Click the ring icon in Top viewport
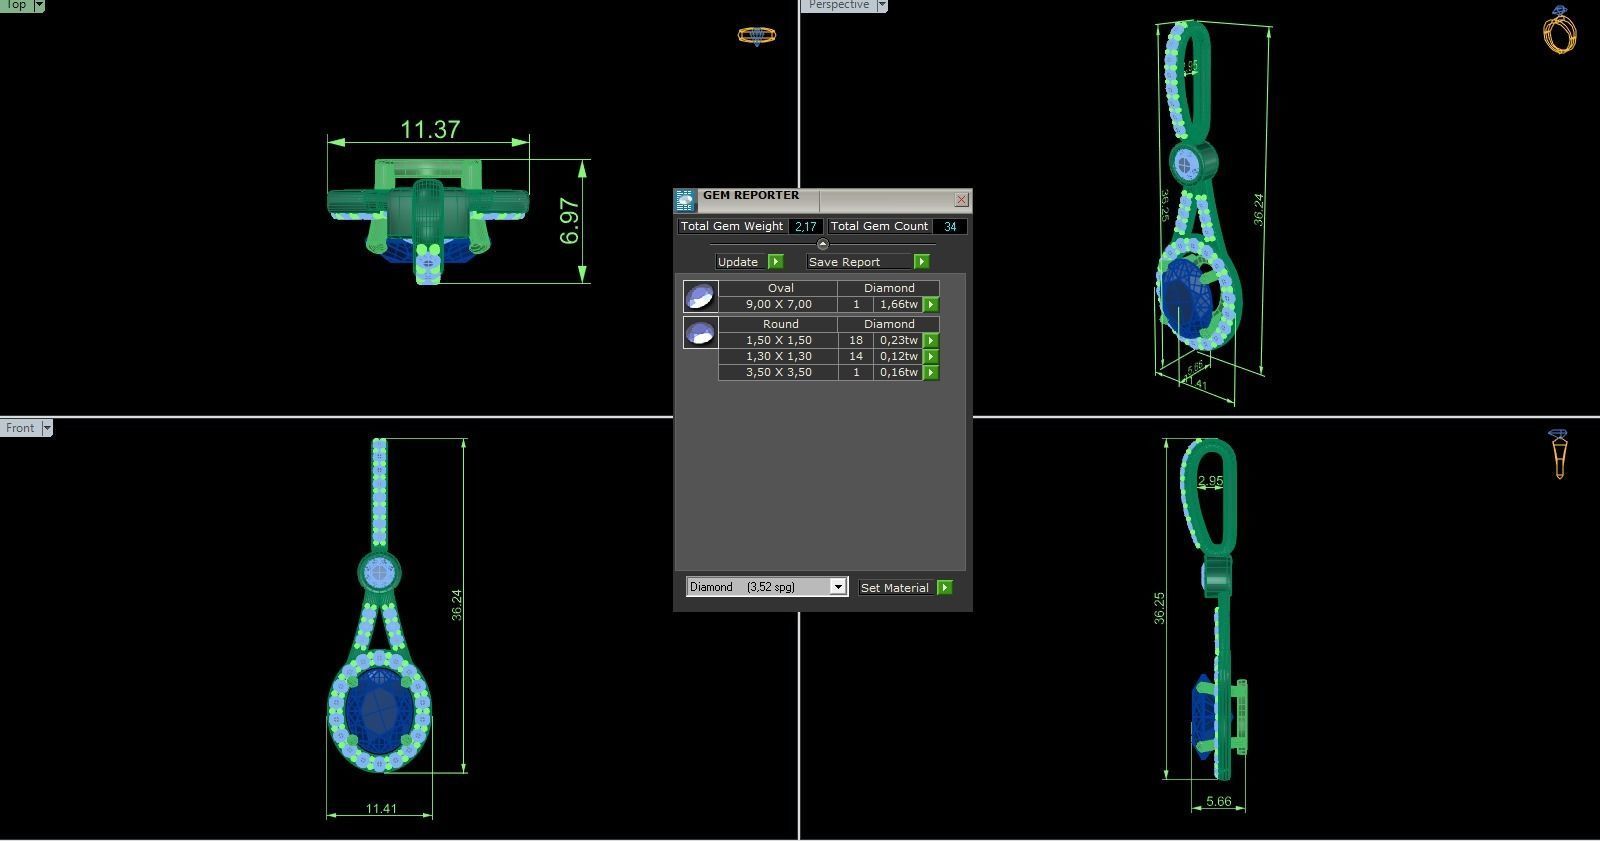1600x841 pixels. [757, 36]
